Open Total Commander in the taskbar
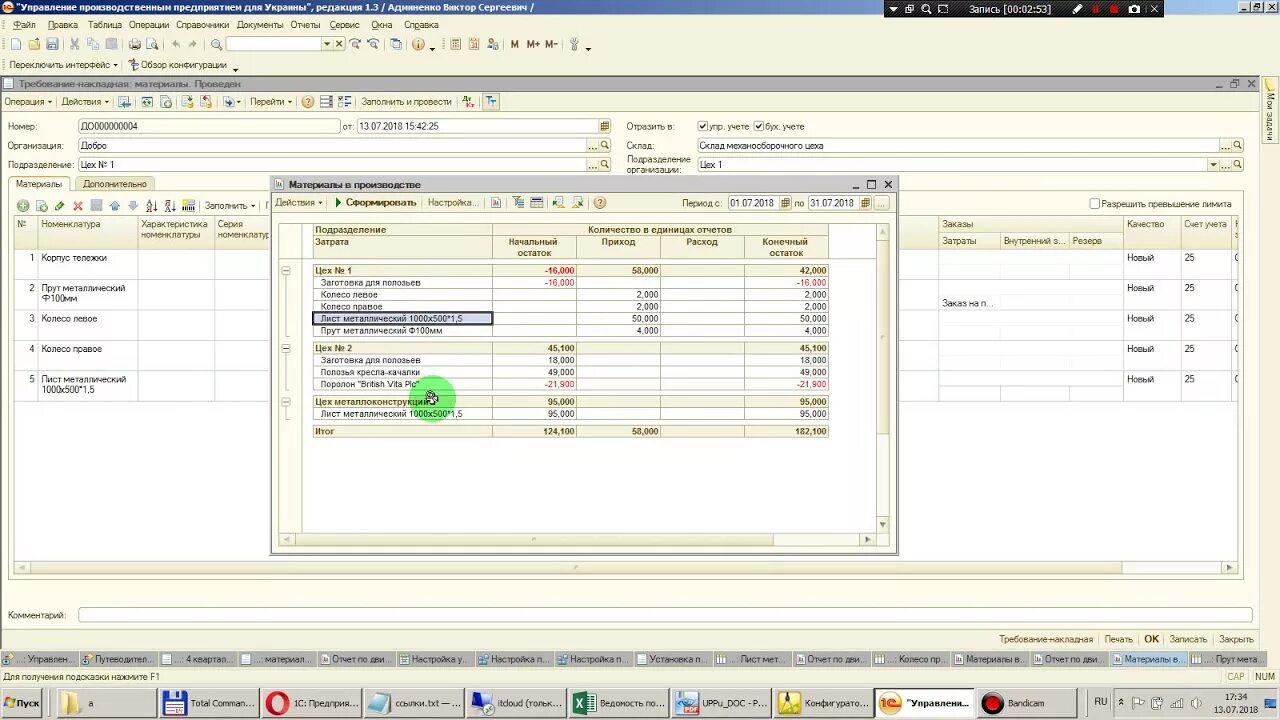Viewport: 1280px width, 720px height. coord(209,703)
